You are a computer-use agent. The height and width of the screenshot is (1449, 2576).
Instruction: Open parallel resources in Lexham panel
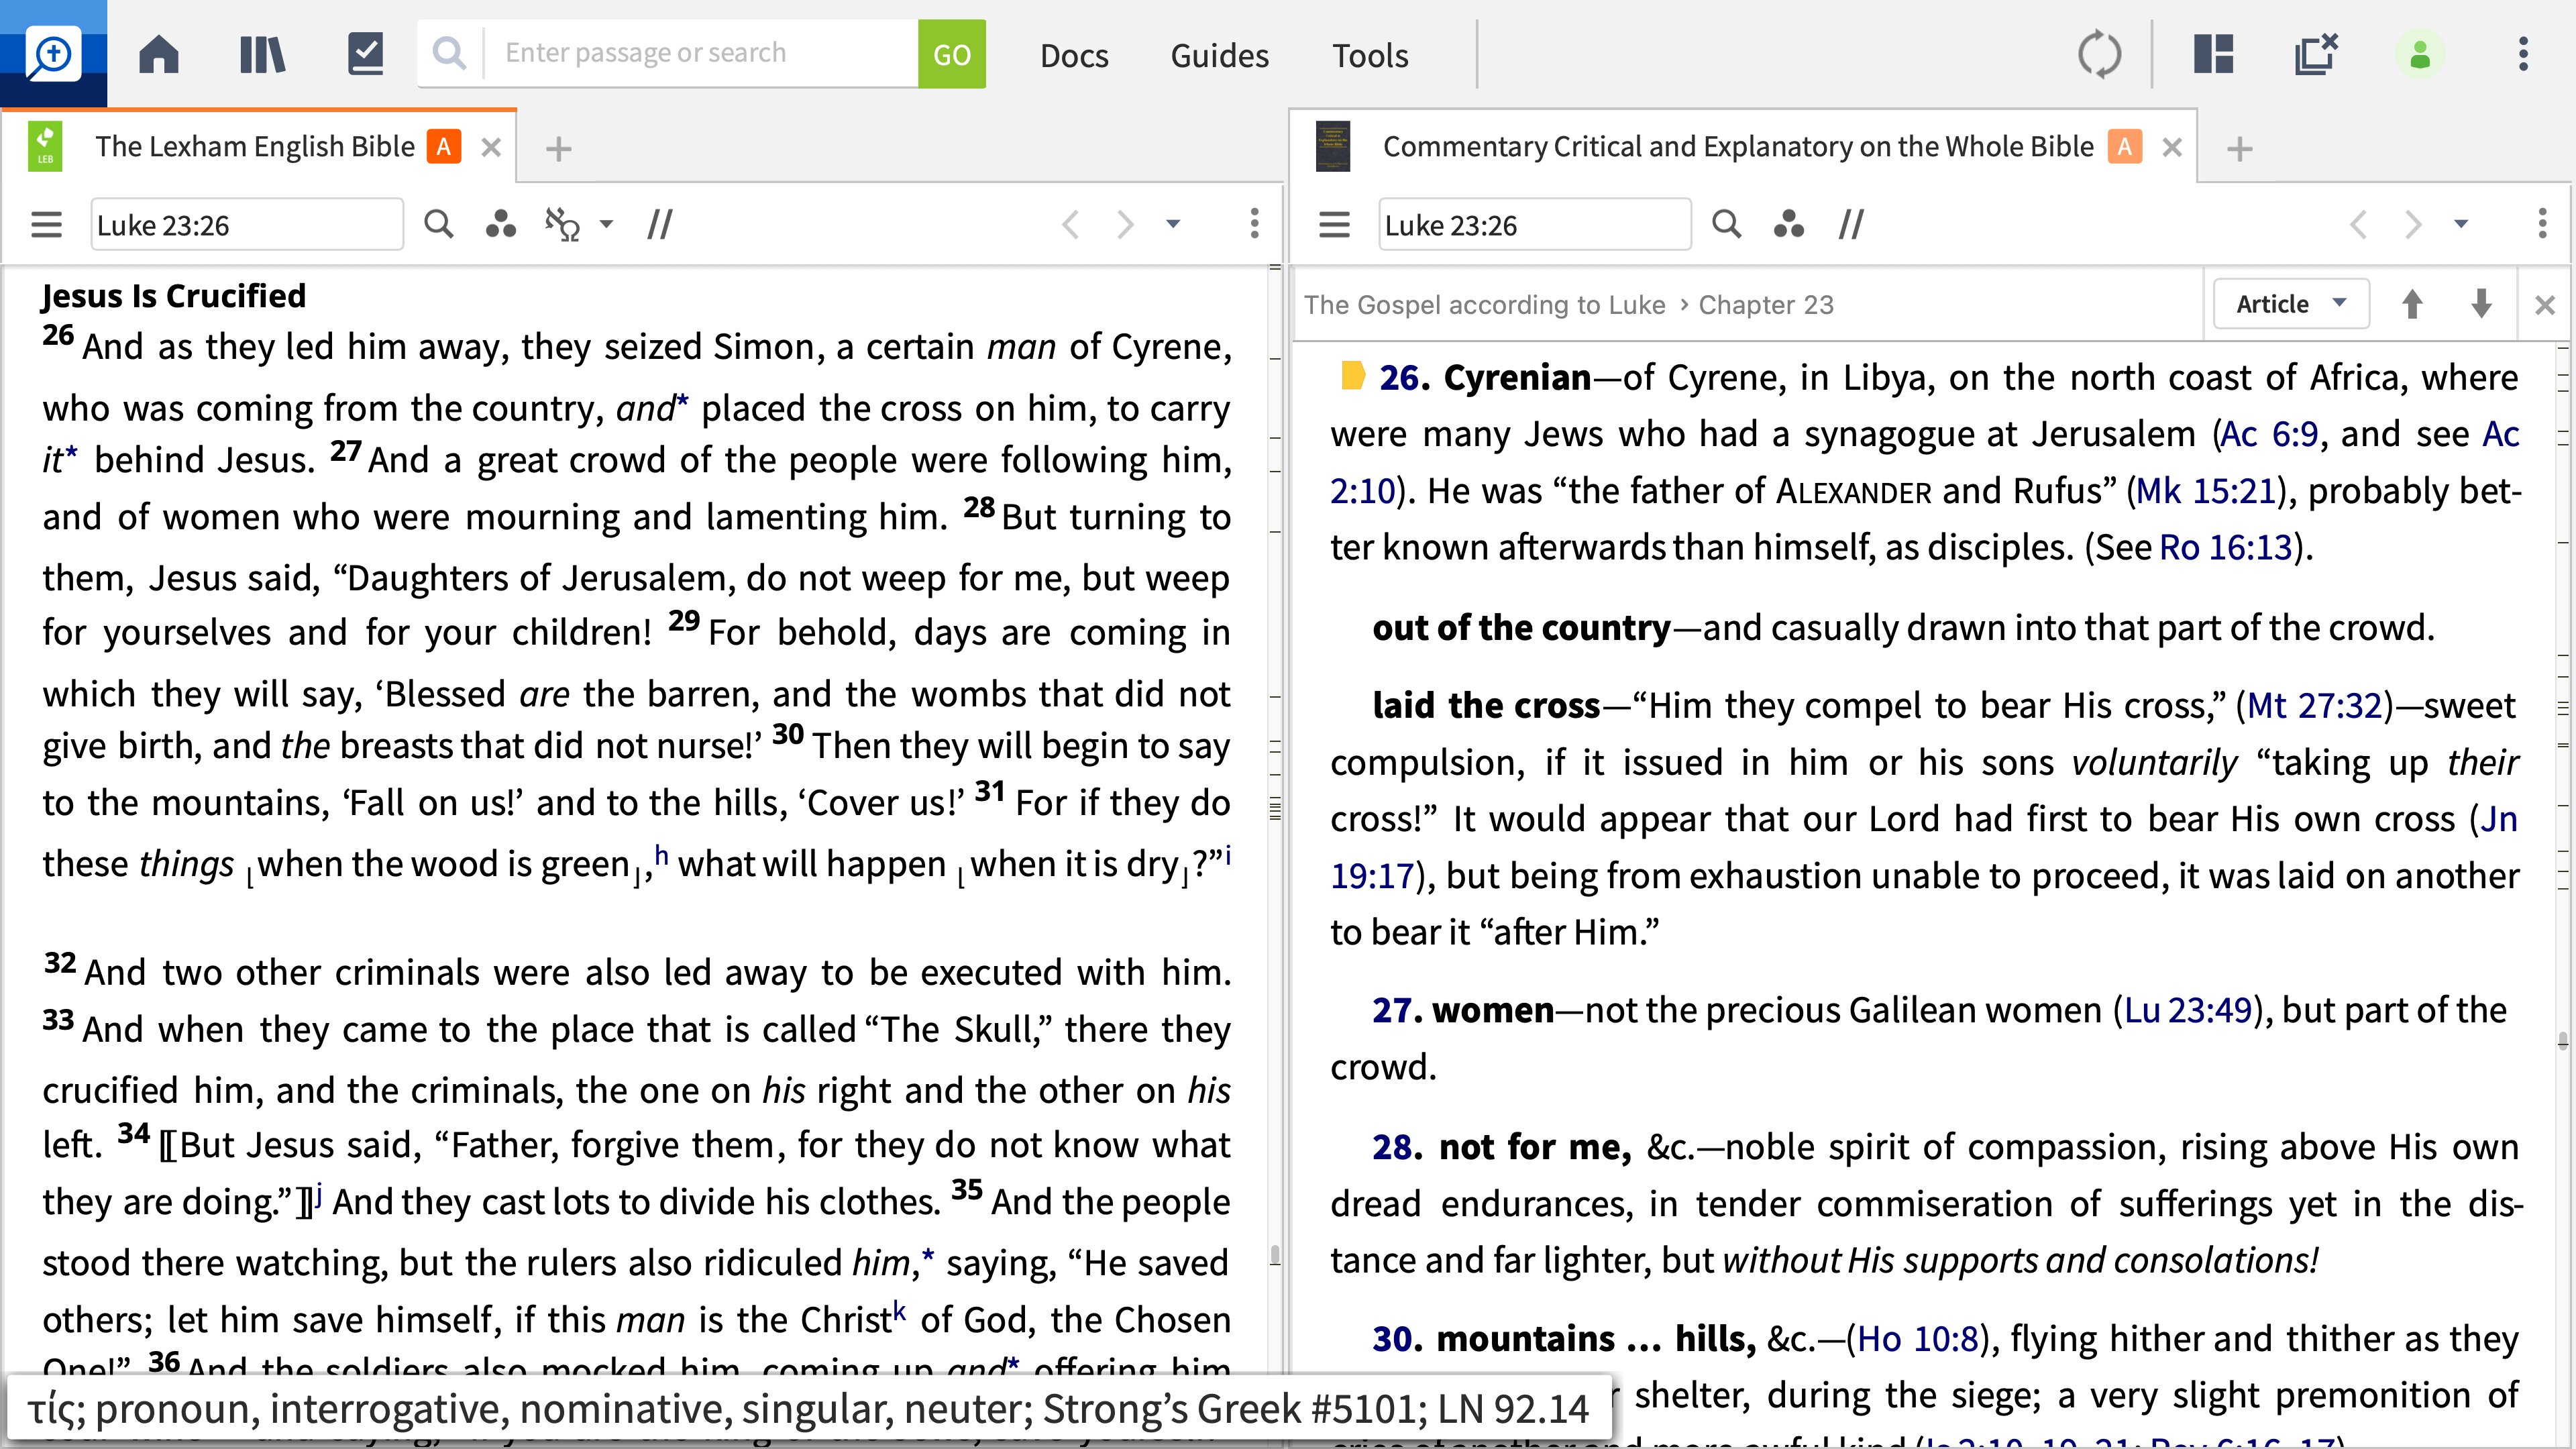click(x=660, y=224)
